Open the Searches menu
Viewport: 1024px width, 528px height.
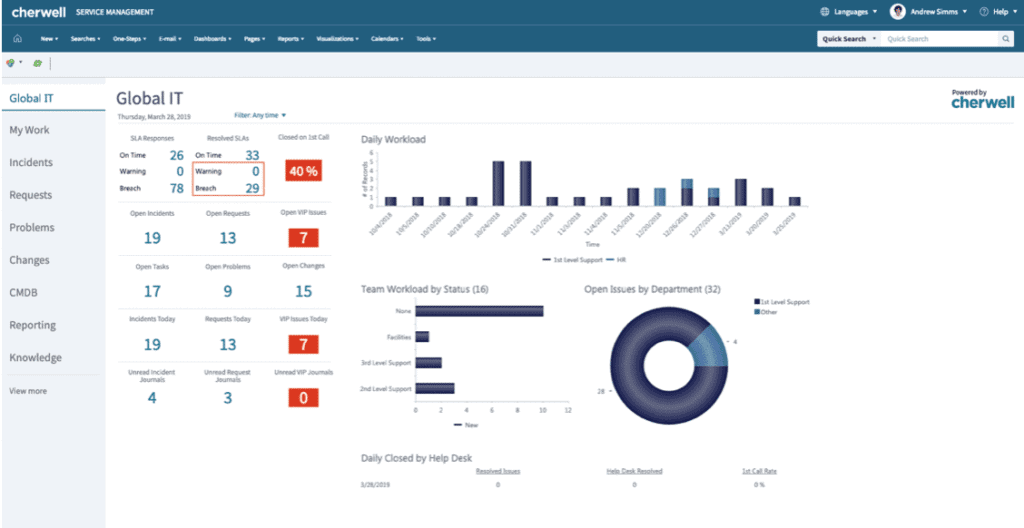click(x=86, y=39)
